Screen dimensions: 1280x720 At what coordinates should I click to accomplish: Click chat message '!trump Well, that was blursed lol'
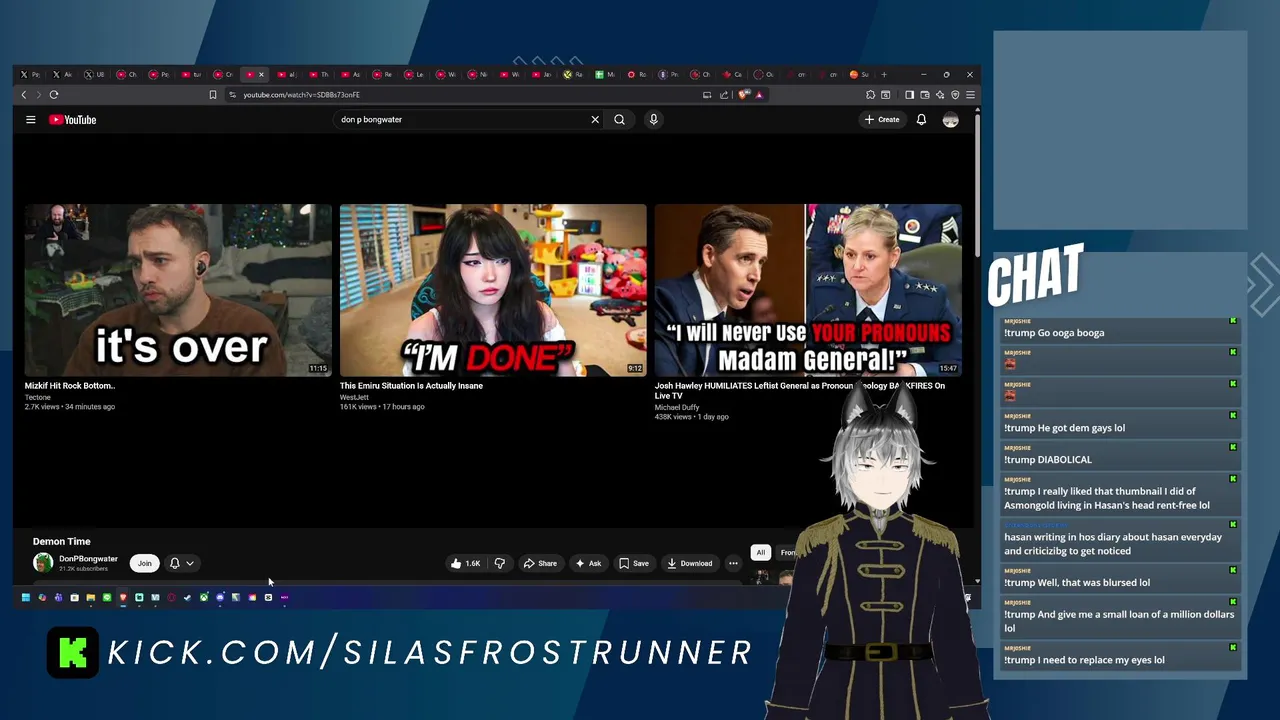pyautogui.click(x=1077, y=583)
